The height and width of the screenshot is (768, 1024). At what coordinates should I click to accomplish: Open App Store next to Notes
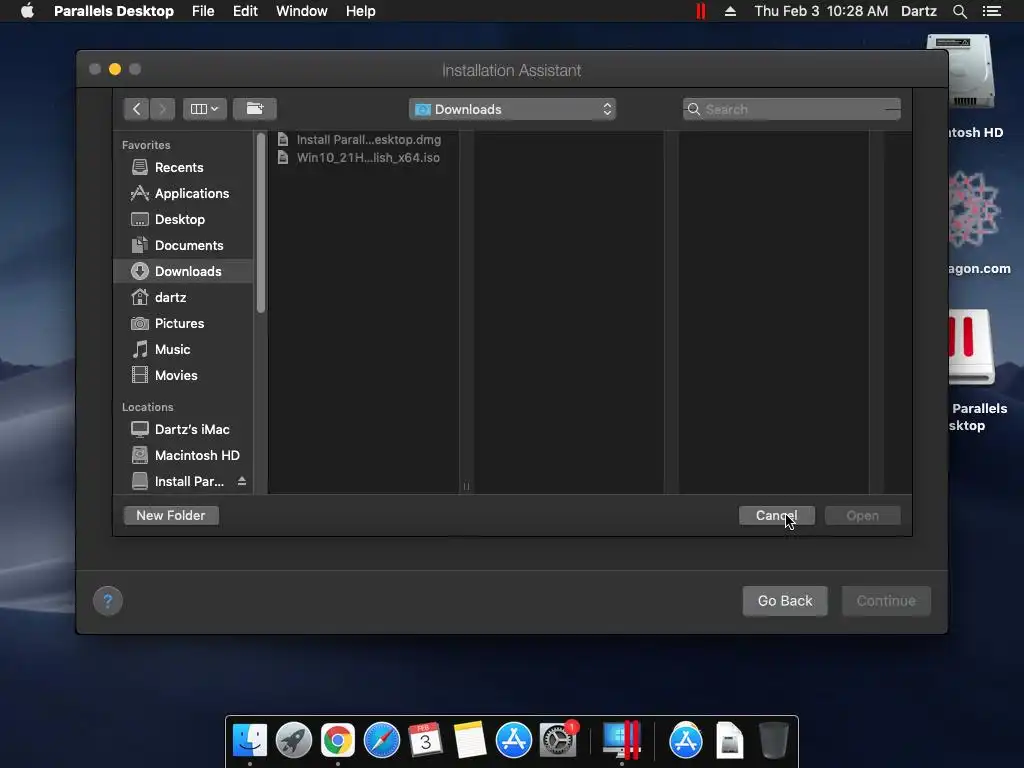tap(513, 740)
